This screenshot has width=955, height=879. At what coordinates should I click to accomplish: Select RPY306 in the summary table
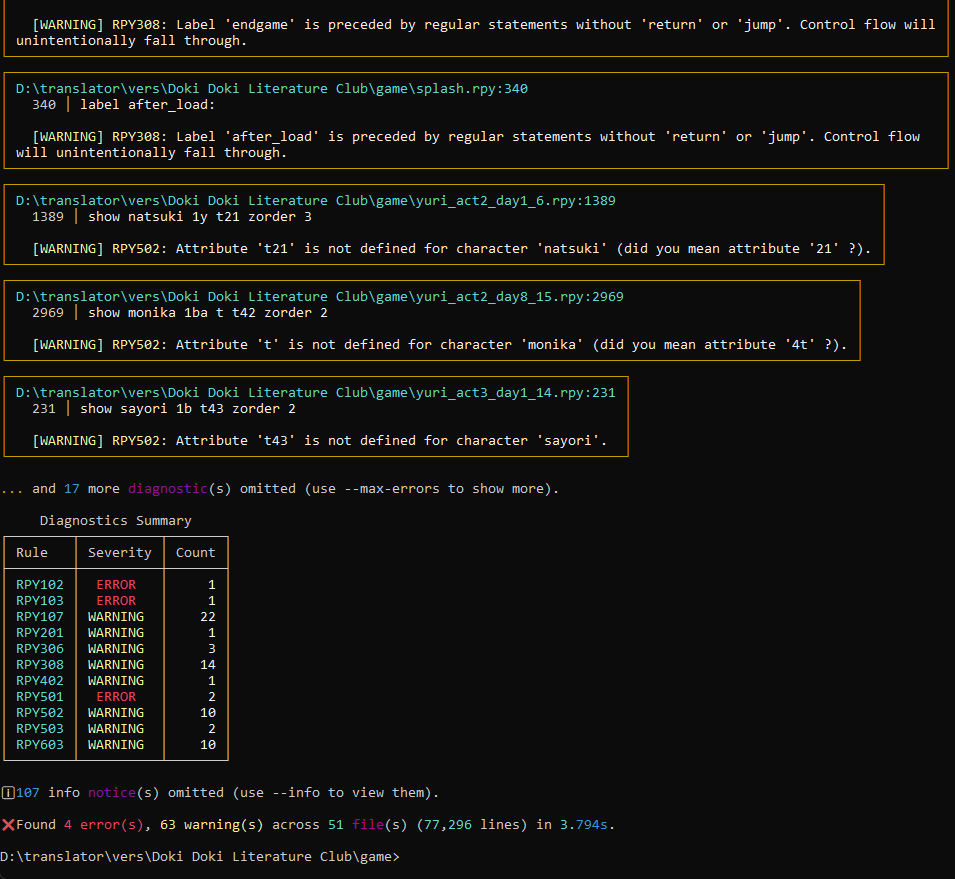coord(40,649)
